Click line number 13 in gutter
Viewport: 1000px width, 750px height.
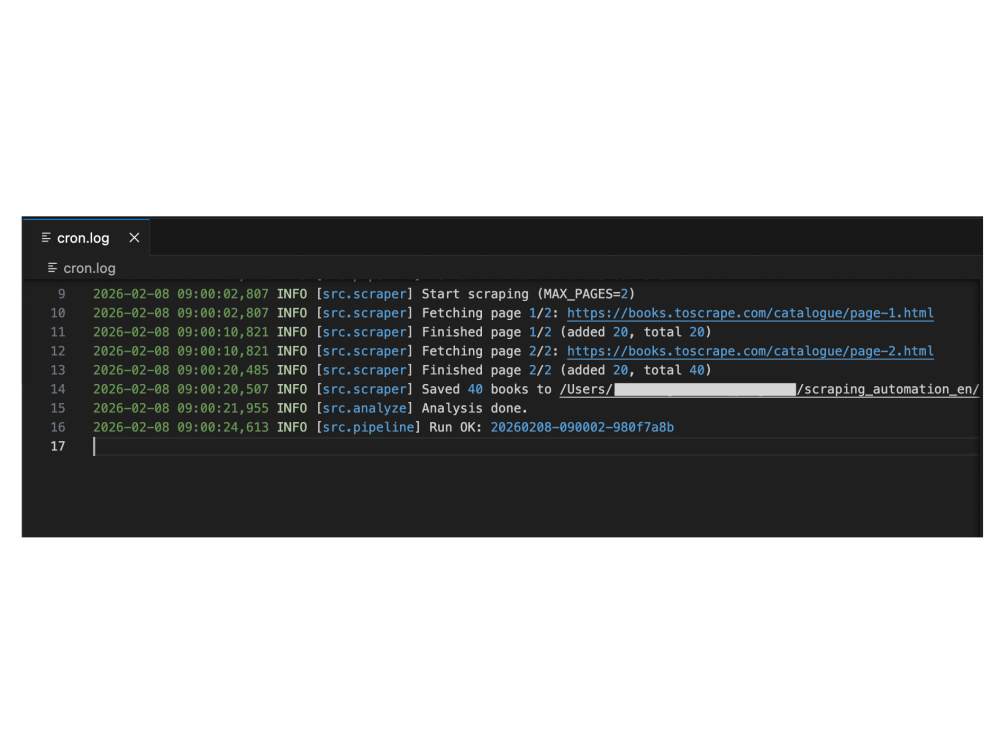click(x=58, y=370)
